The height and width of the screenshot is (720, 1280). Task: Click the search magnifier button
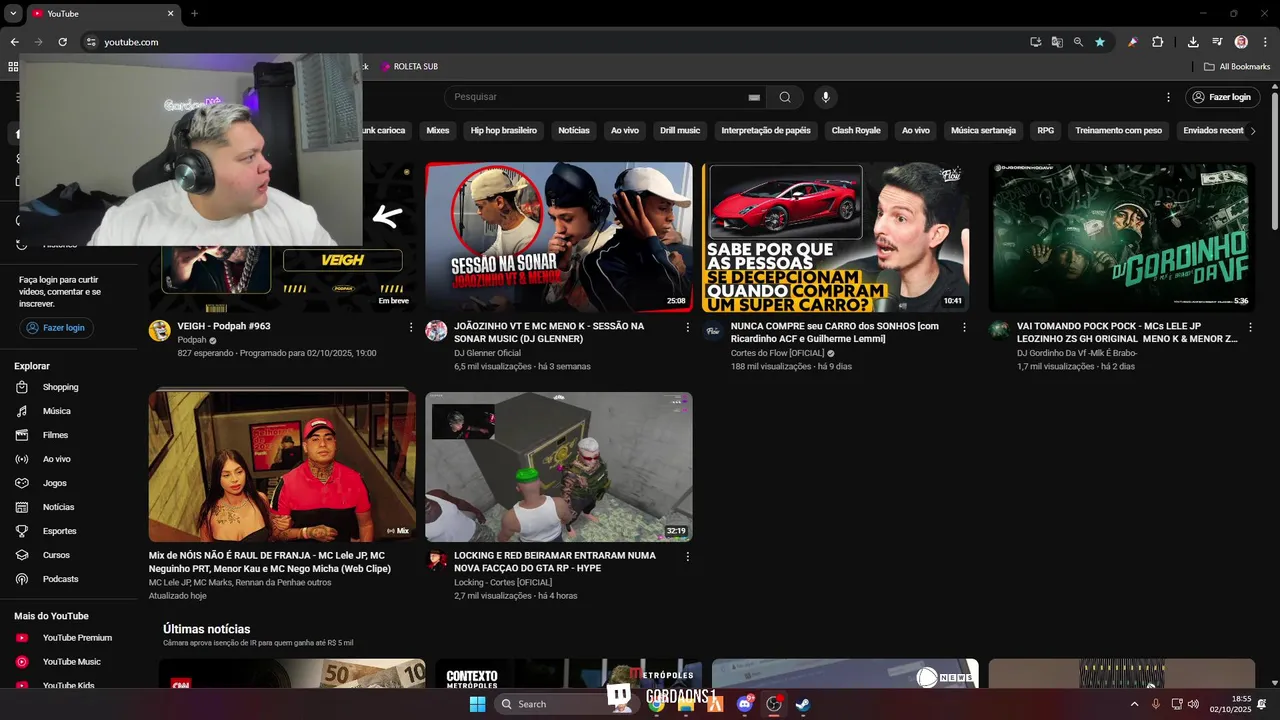pos(785,97)
